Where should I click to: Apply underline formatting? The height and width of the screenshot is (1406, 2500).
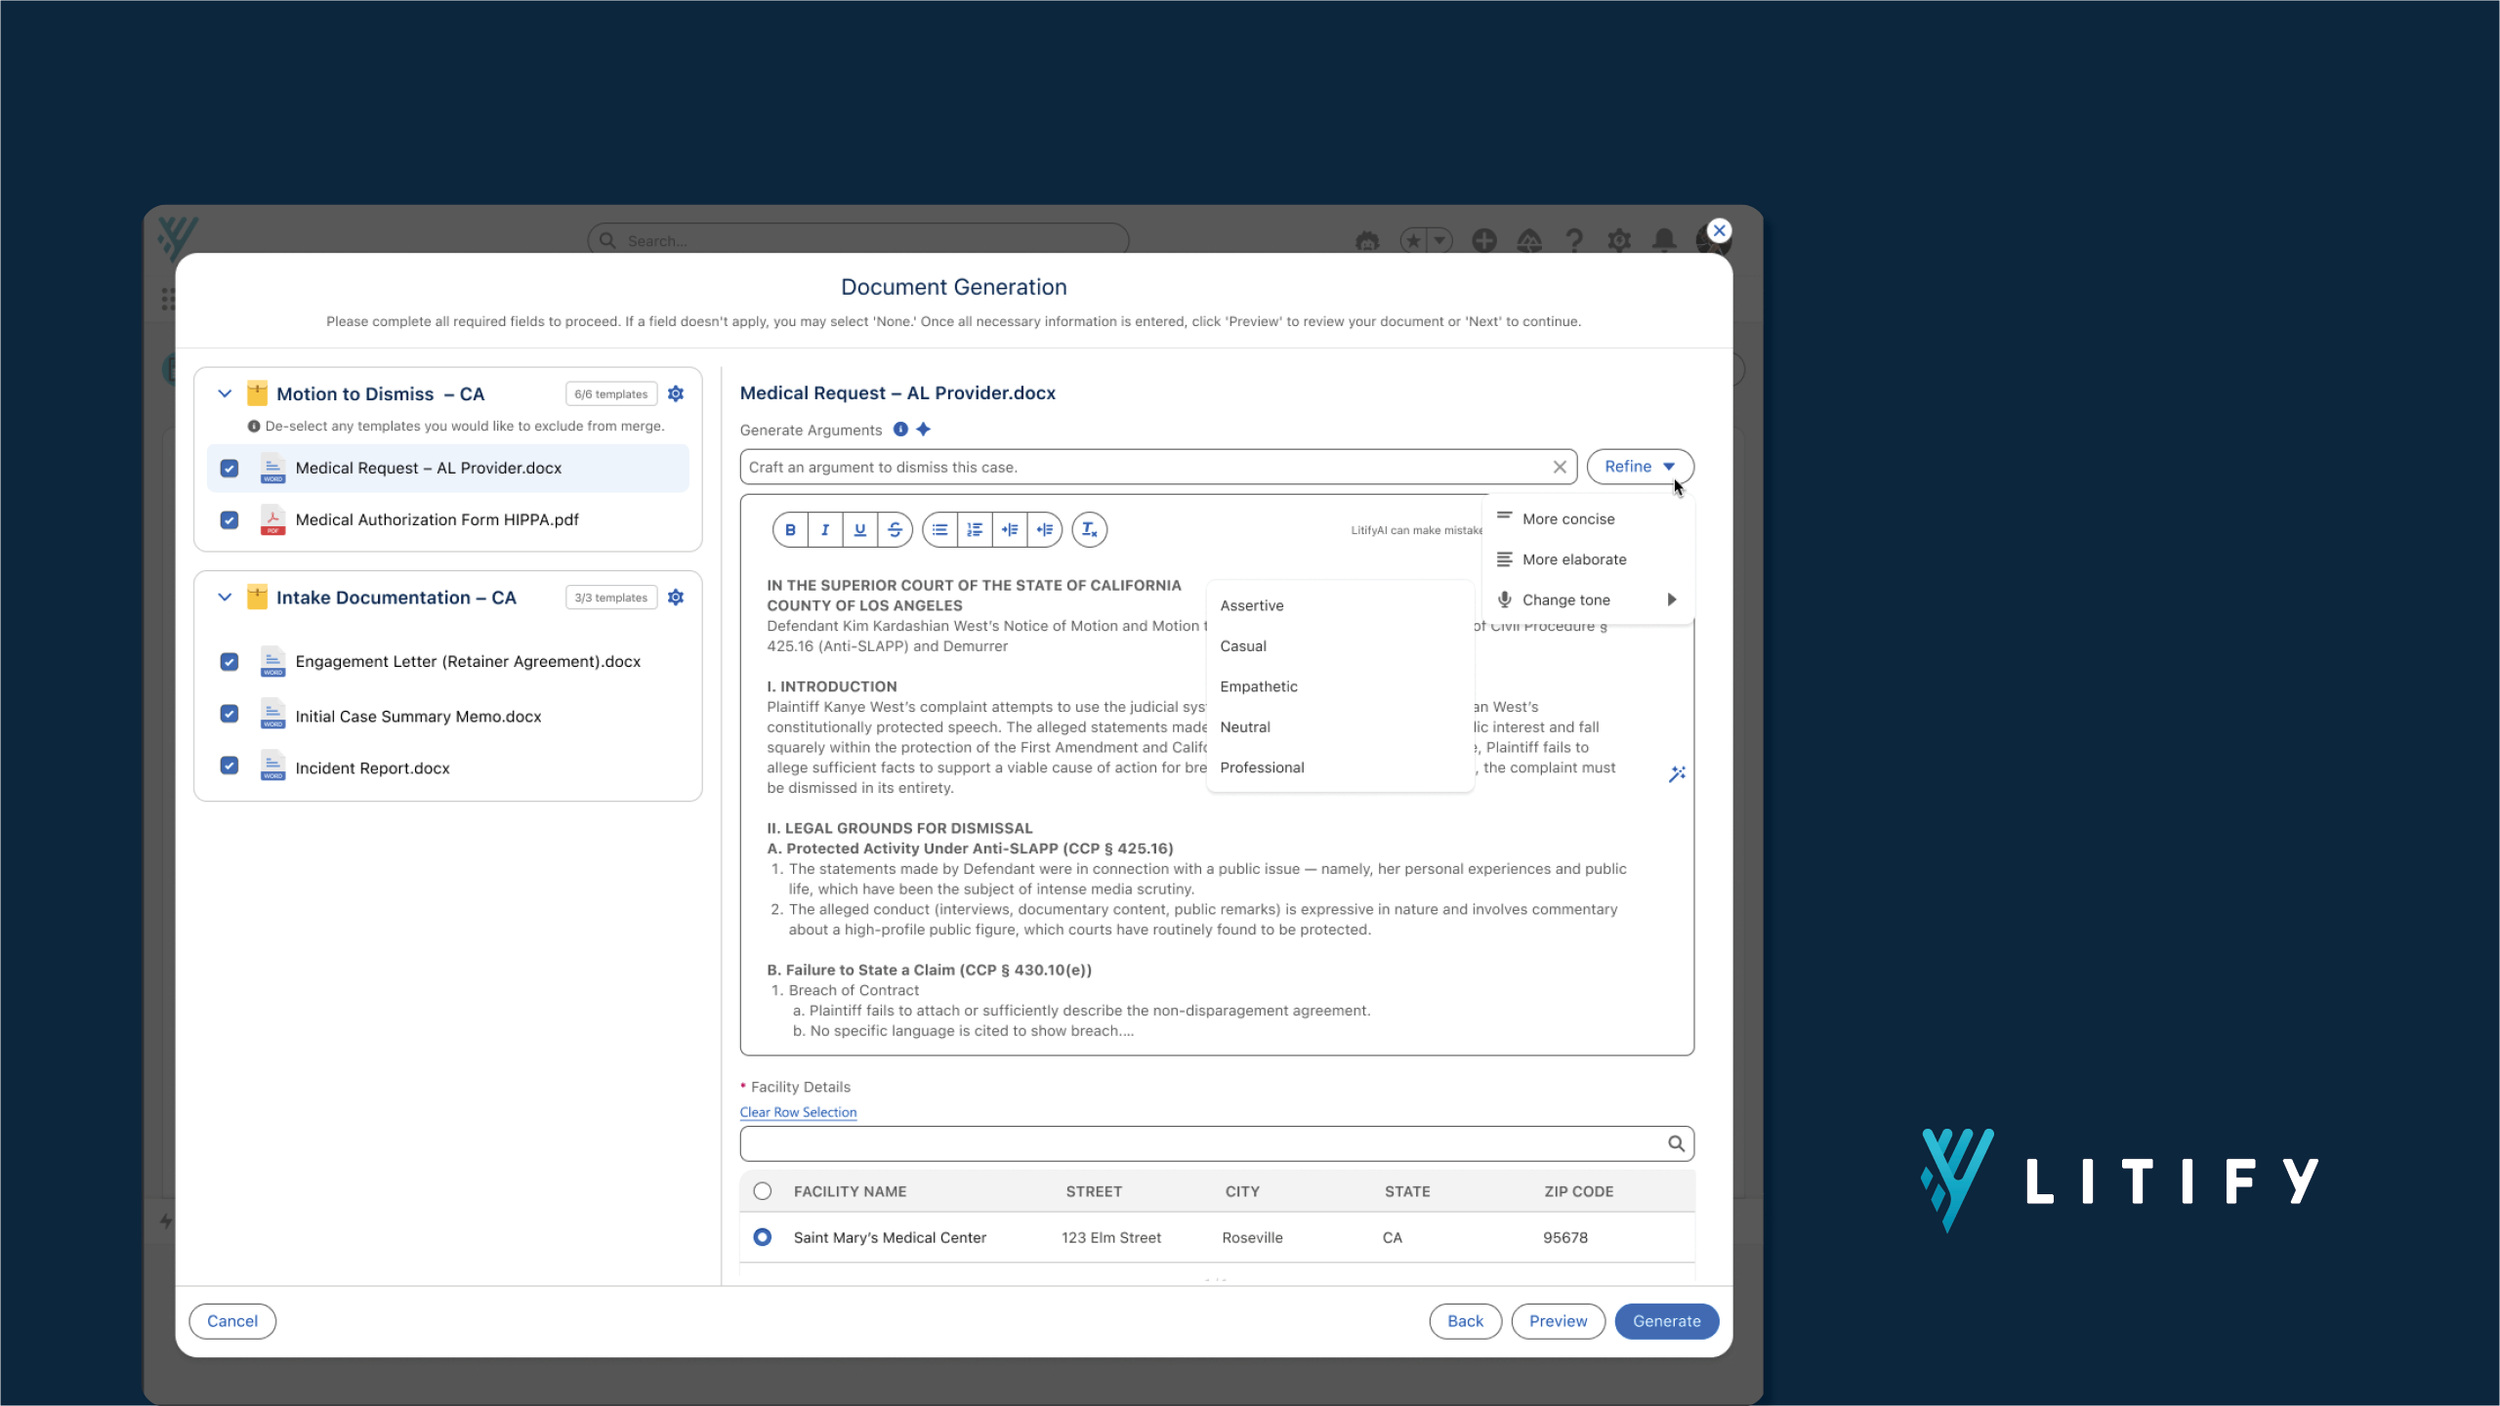click(860, 530)
